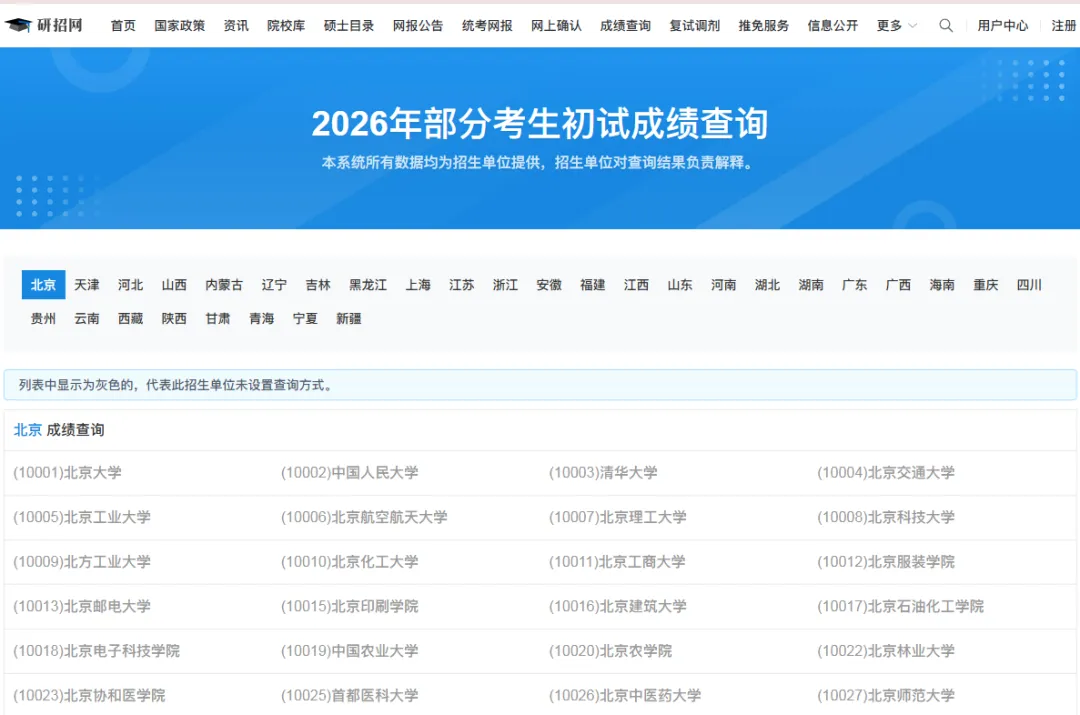The image size is (1080, 715).
Task: Open the search magnifier icon
Action: [946, 25]
